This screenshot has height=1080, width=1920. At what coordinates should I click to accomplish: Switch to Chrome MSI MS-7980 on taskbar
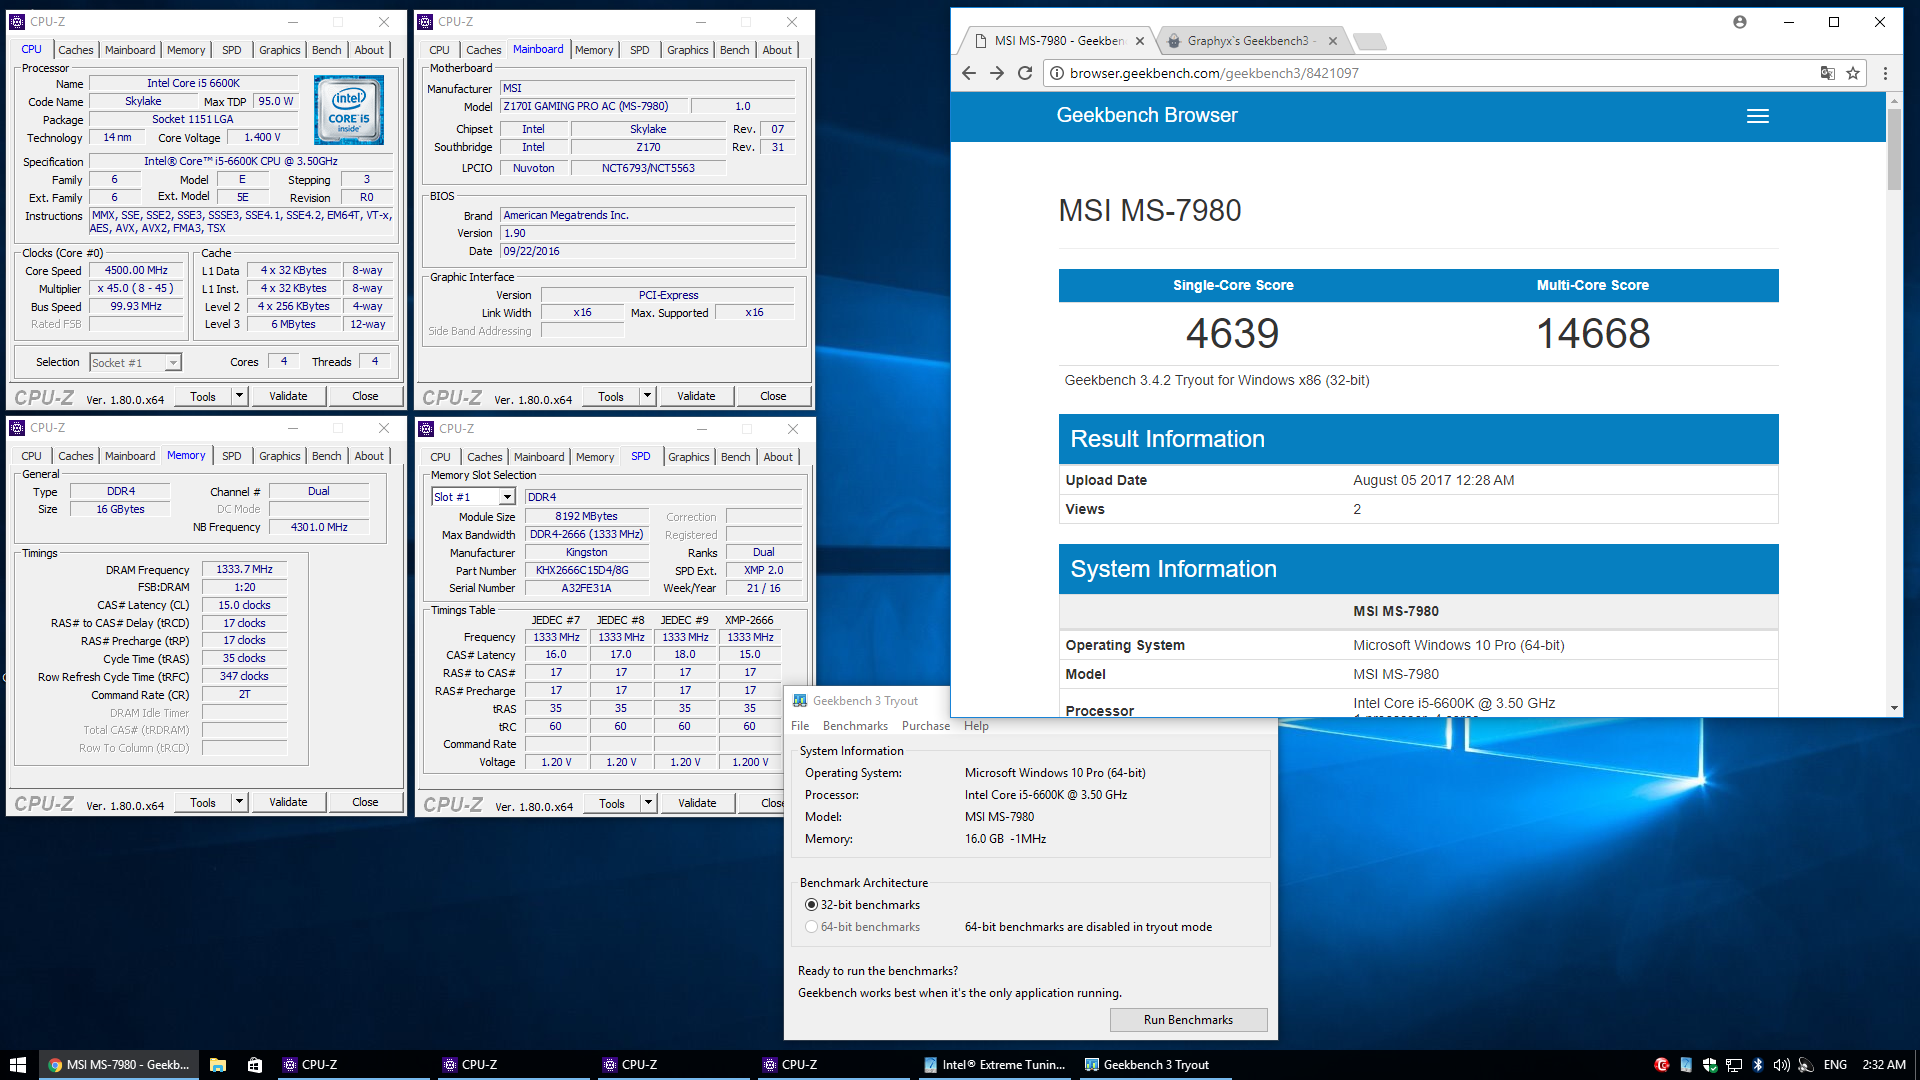click(119, 1065)
